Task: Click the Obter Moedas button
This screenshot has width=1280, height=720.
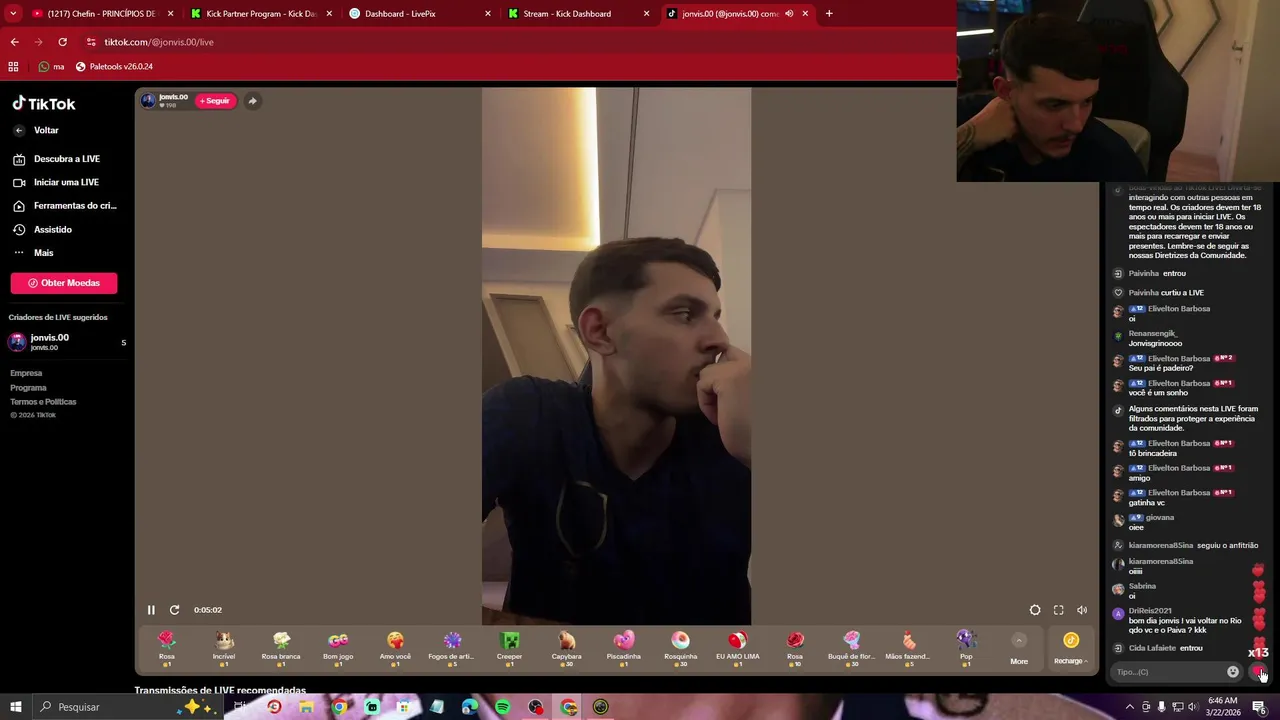Action: pos(64,283)
